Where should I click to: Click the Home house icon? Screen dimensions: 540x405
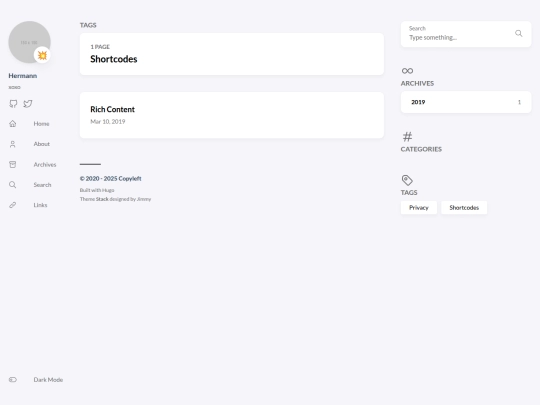coord(13,124)
